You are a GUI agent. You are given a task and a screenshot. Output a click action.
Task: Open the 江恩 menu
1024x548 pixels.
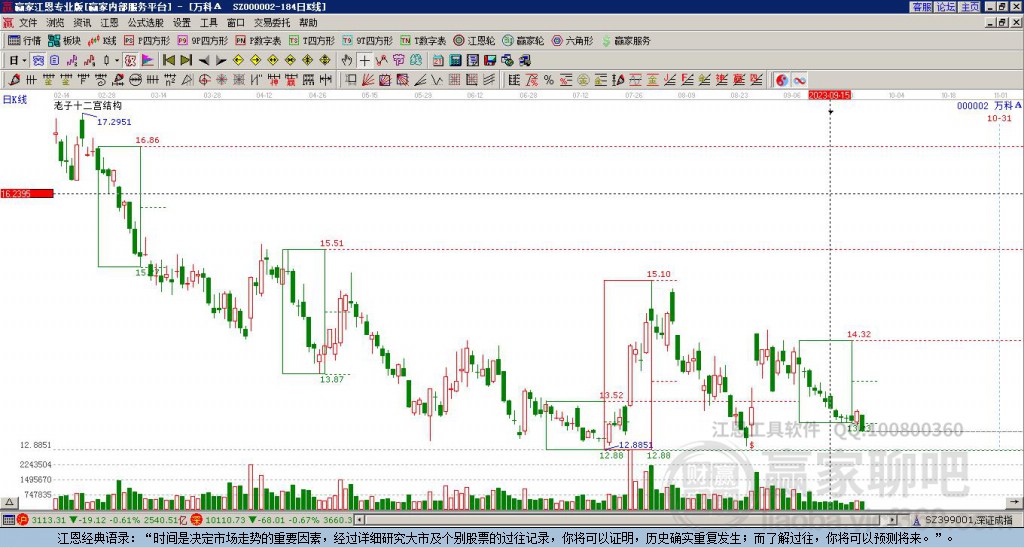(x=110, y=23)
